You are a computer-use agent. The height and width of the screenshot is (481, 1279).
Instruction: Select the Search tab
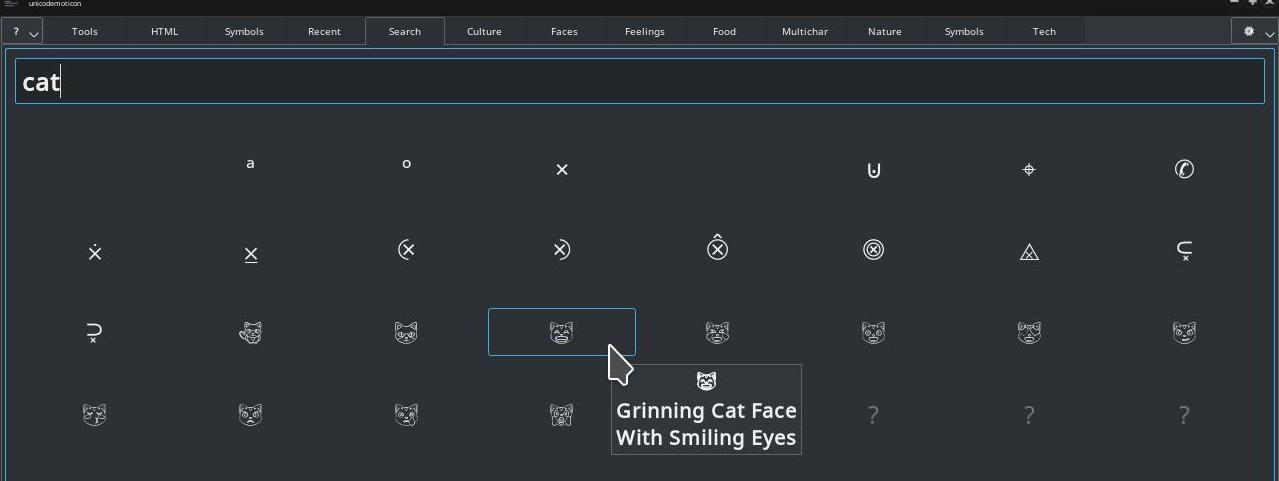[405, 31]
